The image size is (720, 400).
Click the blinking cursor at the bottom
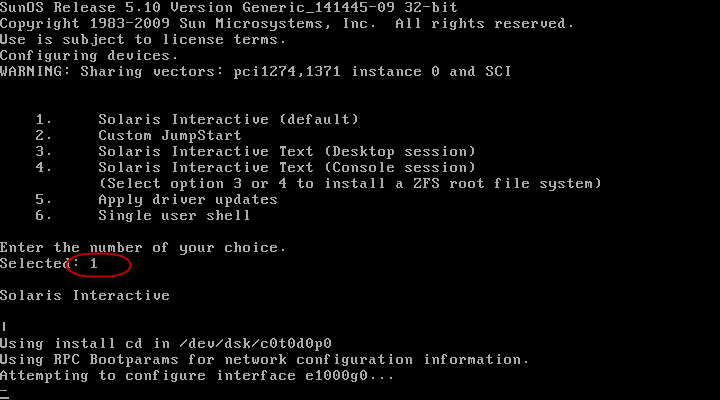point(4,393)
